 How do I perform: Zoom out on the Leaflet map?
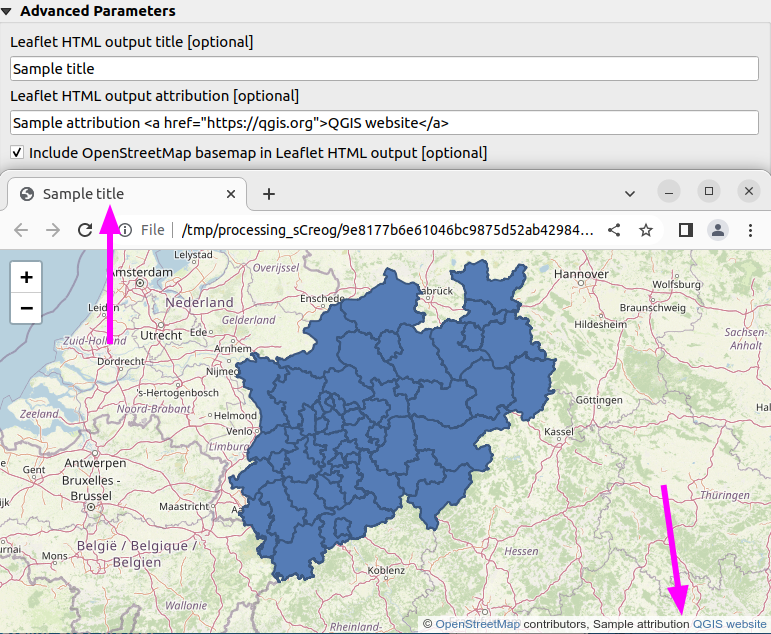(x=26, y=309)
